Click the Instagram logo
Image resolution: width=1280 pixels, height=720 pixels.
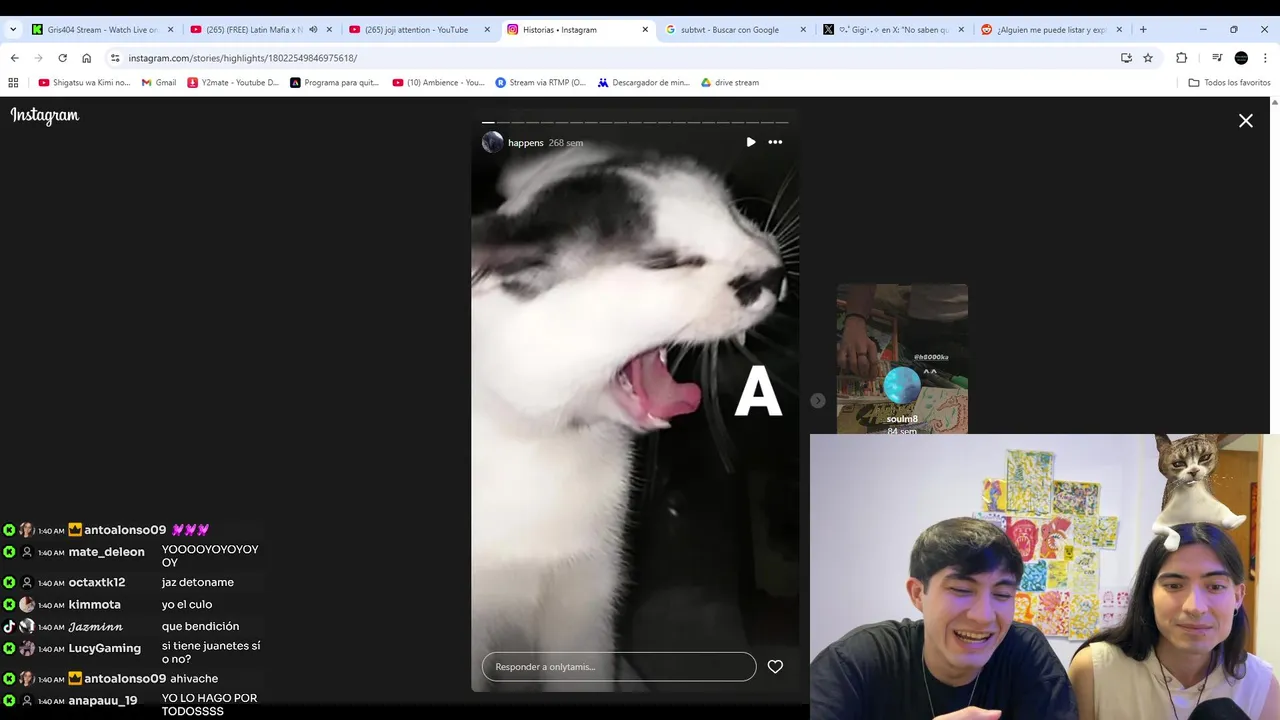click(45, 116)
